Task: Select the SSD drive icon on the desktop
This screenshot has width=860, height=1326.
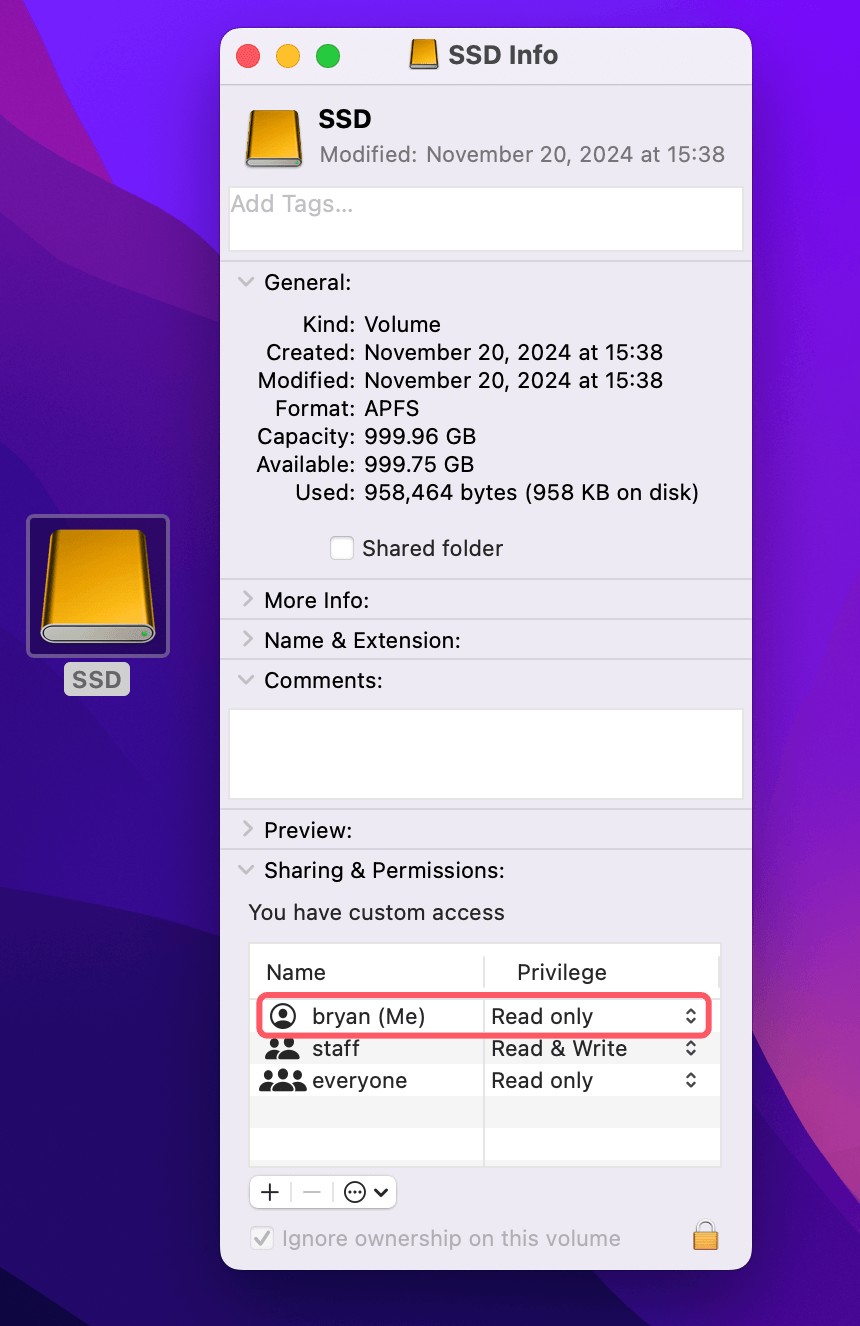Action: click(x=97, y=585)
